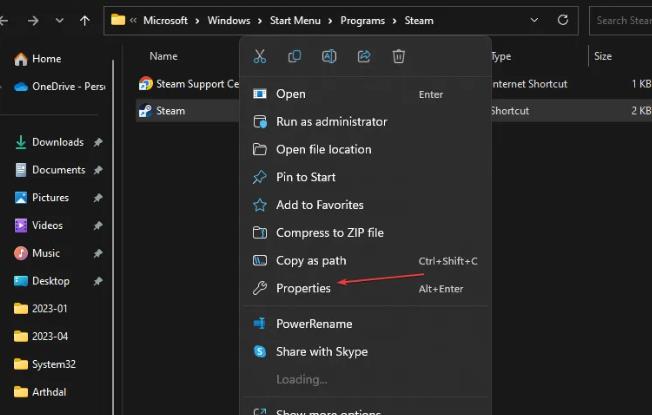Click the pin icon beside Documents
652x415 pixels.
pyautogui.click(x=98, y=170)
